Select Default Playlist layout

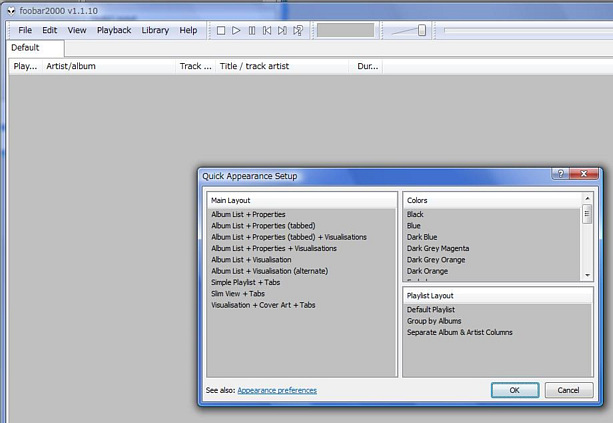pyautogui.click(x=431, y=310)
